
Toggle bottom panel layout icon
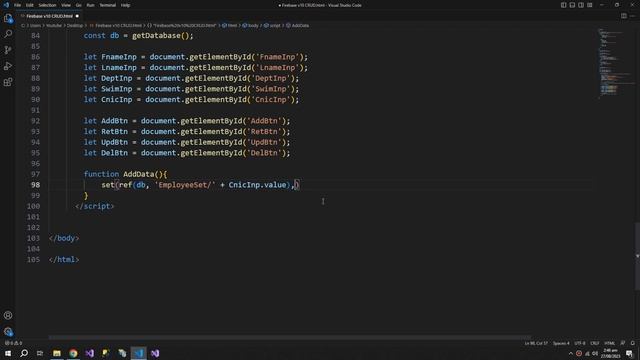(572, 5)
